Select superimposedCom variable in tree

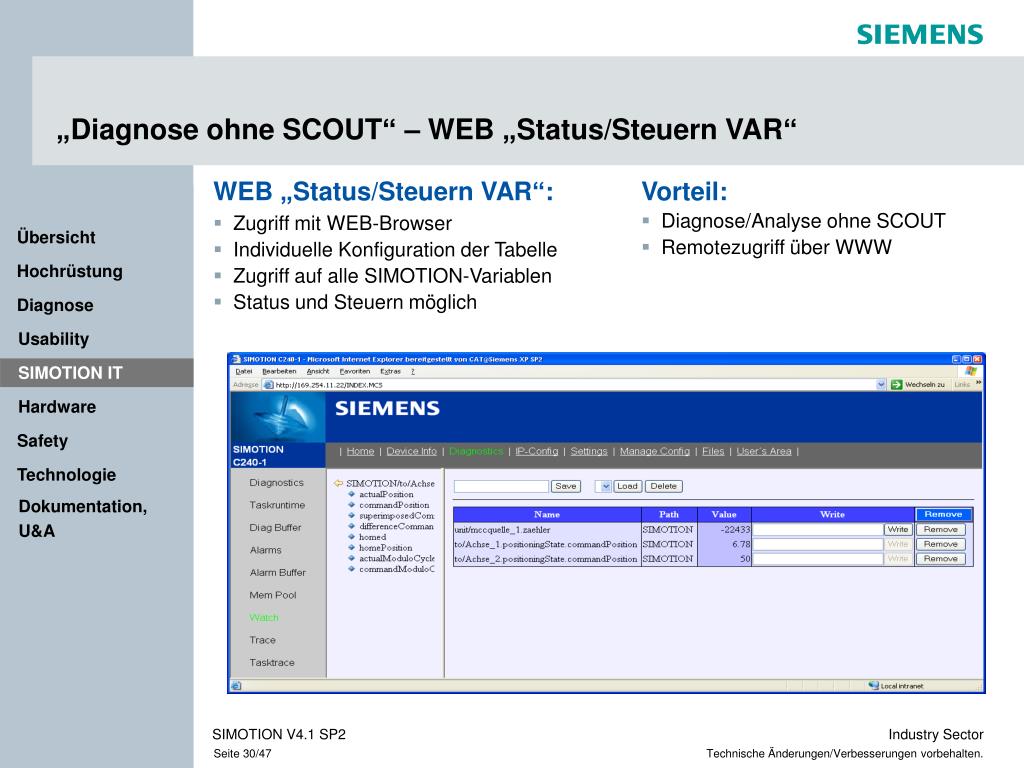pyautogui.click(x=396, y=516)
